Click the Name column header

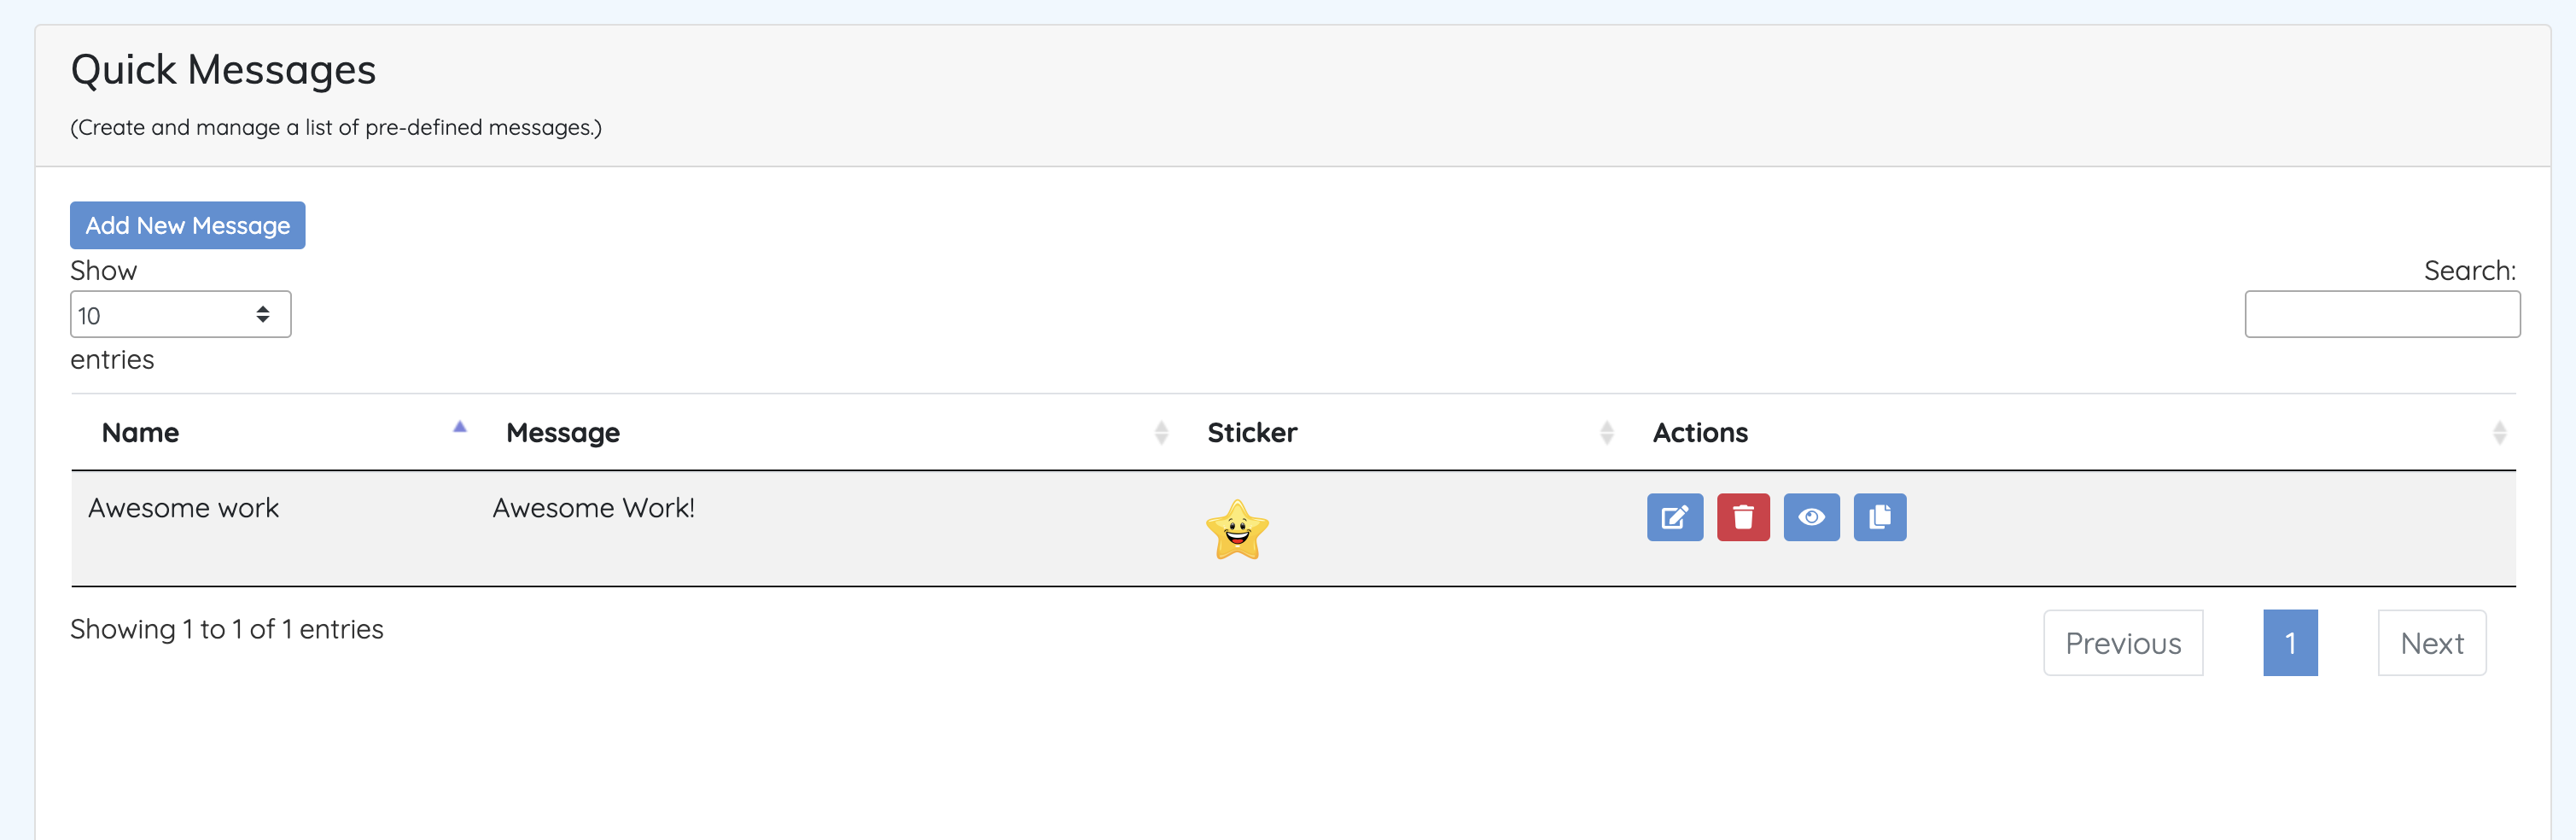141,433
